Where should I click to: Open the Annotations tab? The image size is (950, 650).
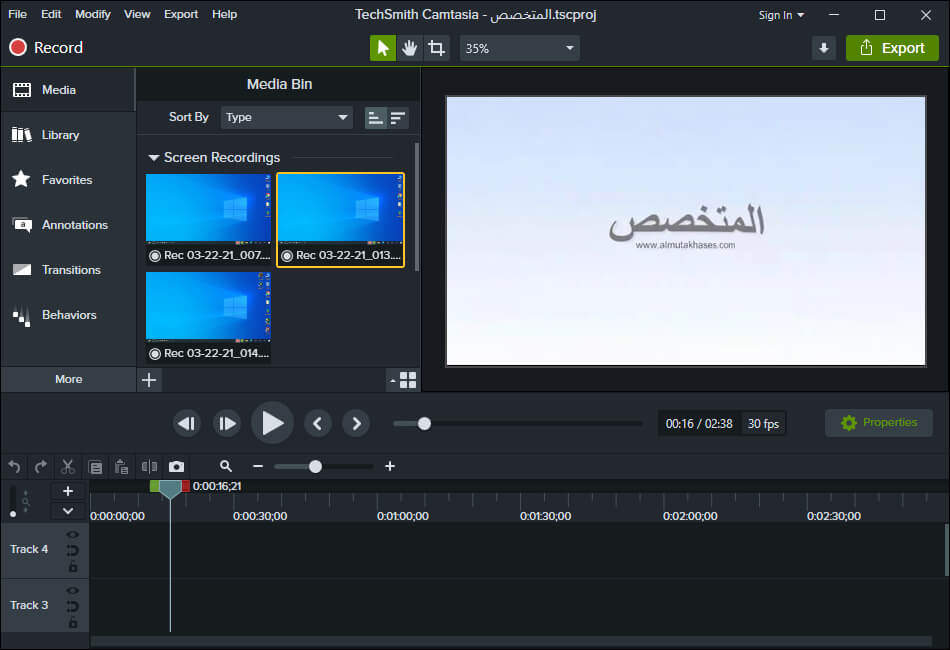[x=68, y=225]
